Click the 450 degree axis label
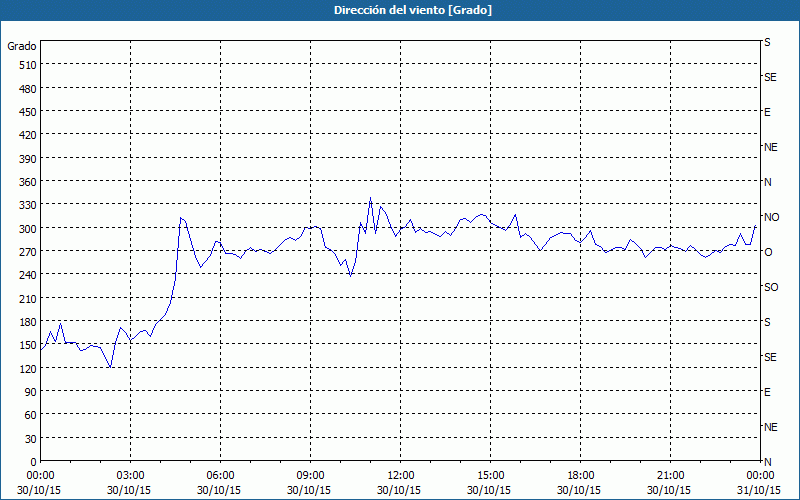 pos(28,112)
